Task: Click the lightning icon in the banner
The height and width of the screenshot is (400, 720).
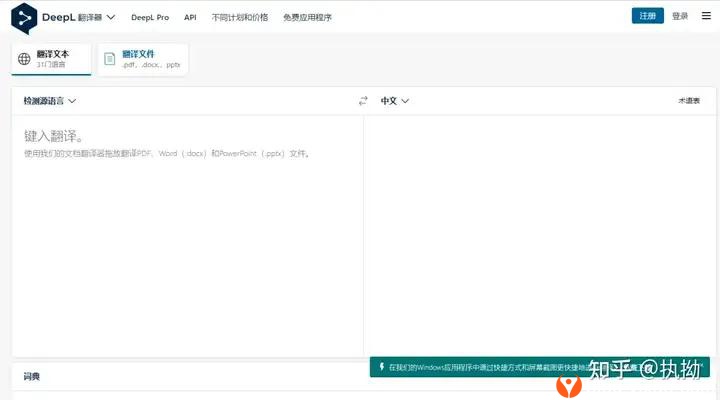Action: coord(381,367)
